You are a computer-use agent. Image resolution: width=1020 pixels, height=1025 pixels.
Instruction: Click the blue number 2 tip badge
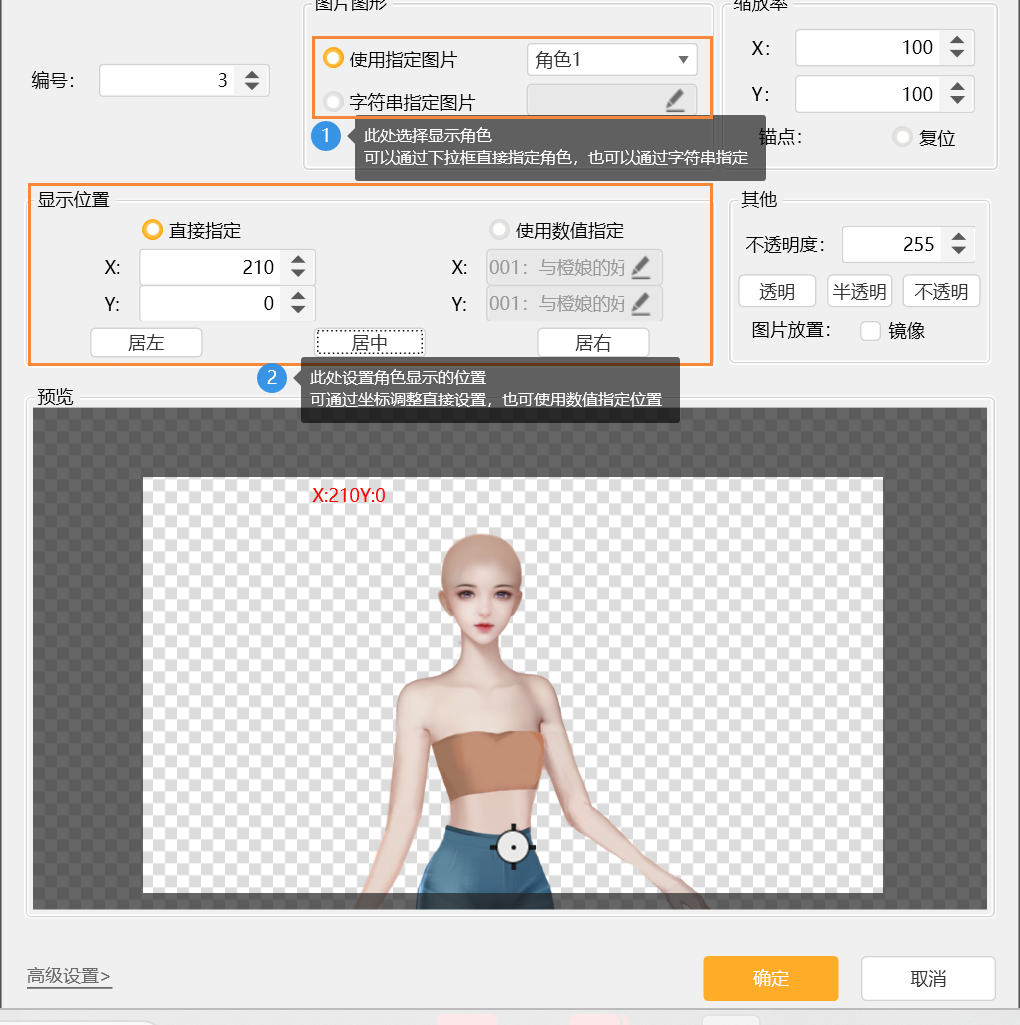272,378
